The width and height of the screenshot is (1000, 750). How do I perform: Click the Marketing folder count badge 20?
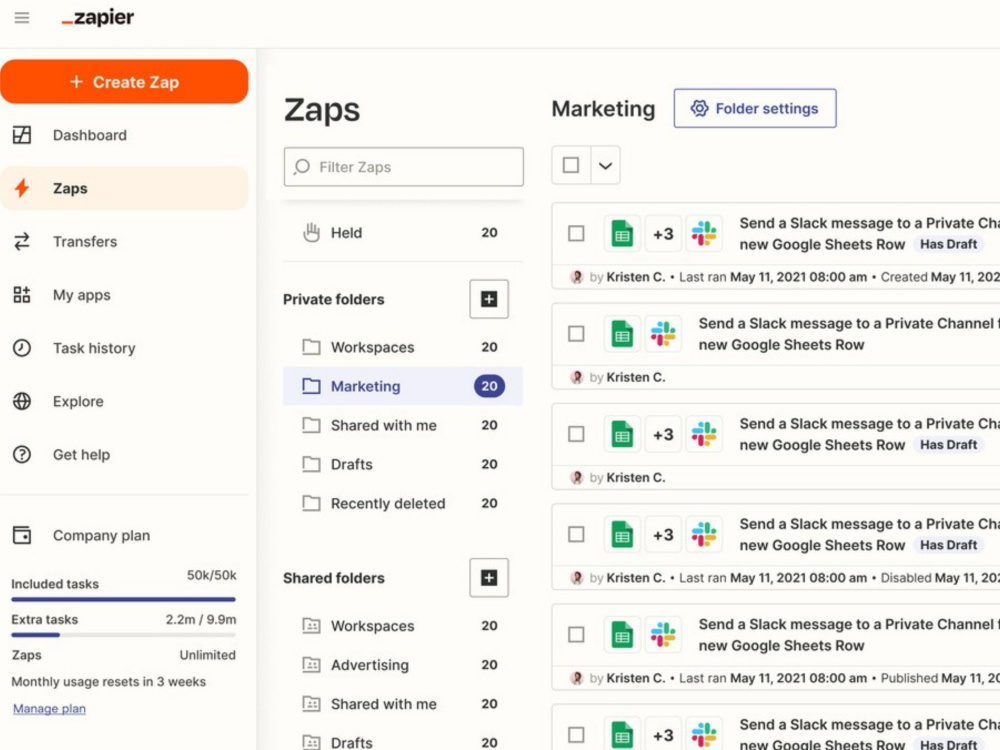pyautogui.click(x=489, y=386)
